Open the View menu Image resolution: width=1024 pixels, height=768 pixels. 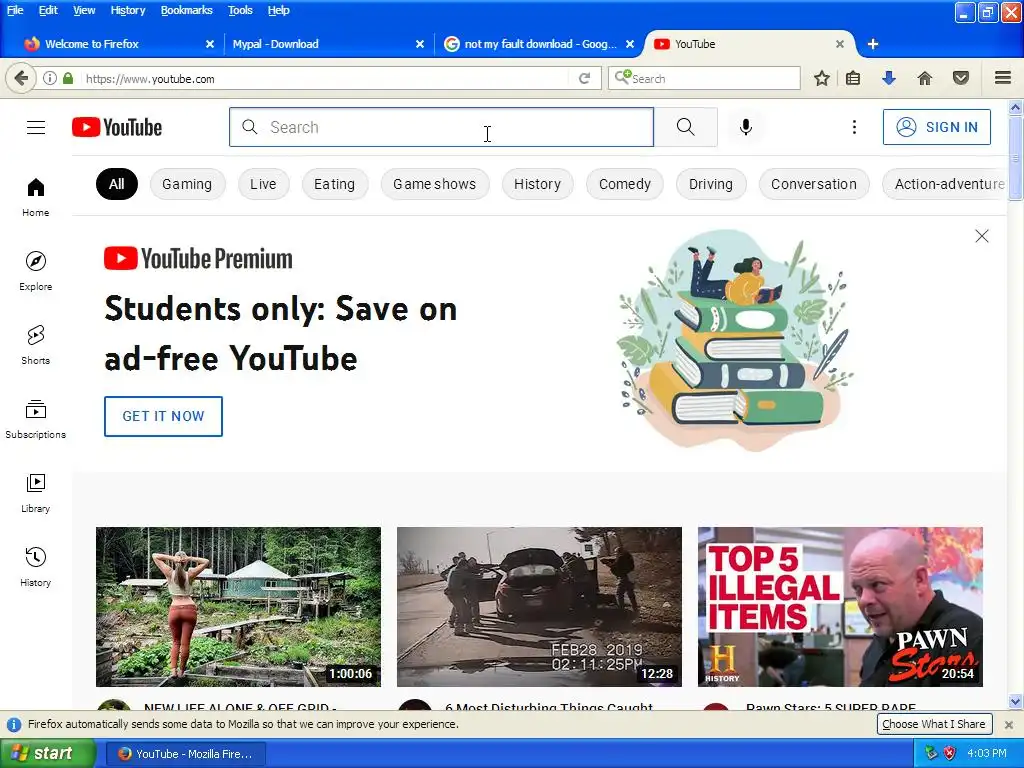(x=84, y=10)
